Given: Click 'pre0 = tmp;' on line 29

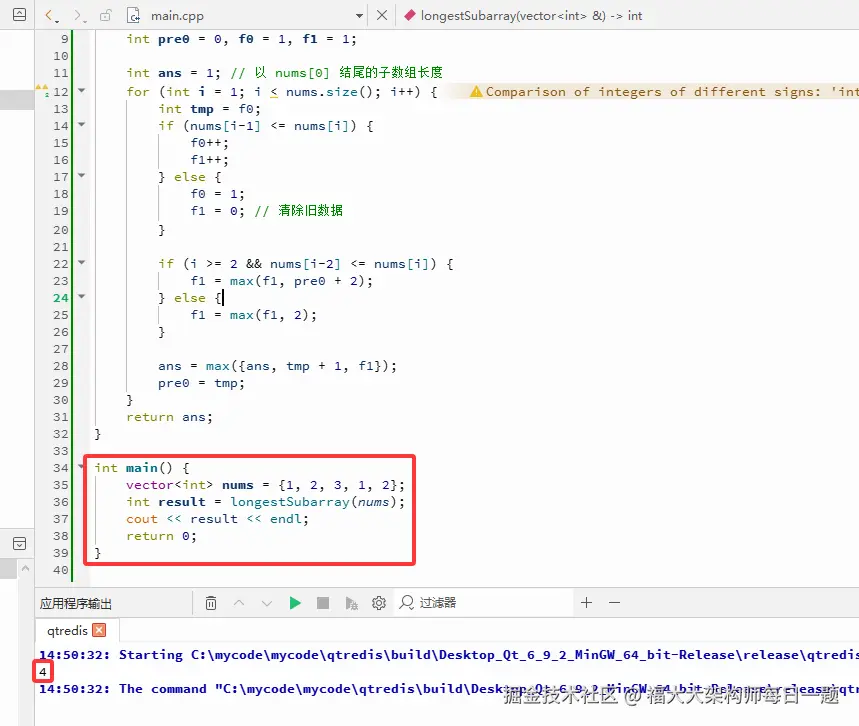Looking at the screenshot, I should pyautogui.click(x=202, y=383).
